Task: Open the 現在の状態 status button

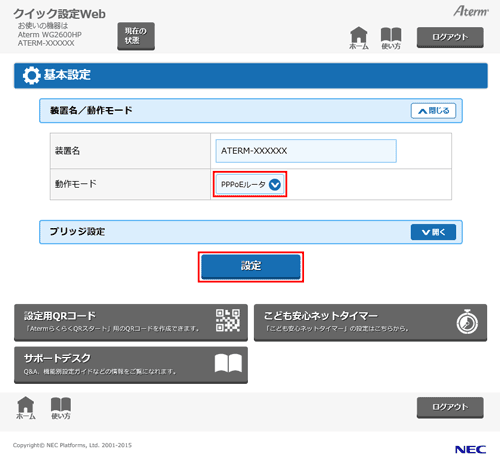Action: (136, 36)
